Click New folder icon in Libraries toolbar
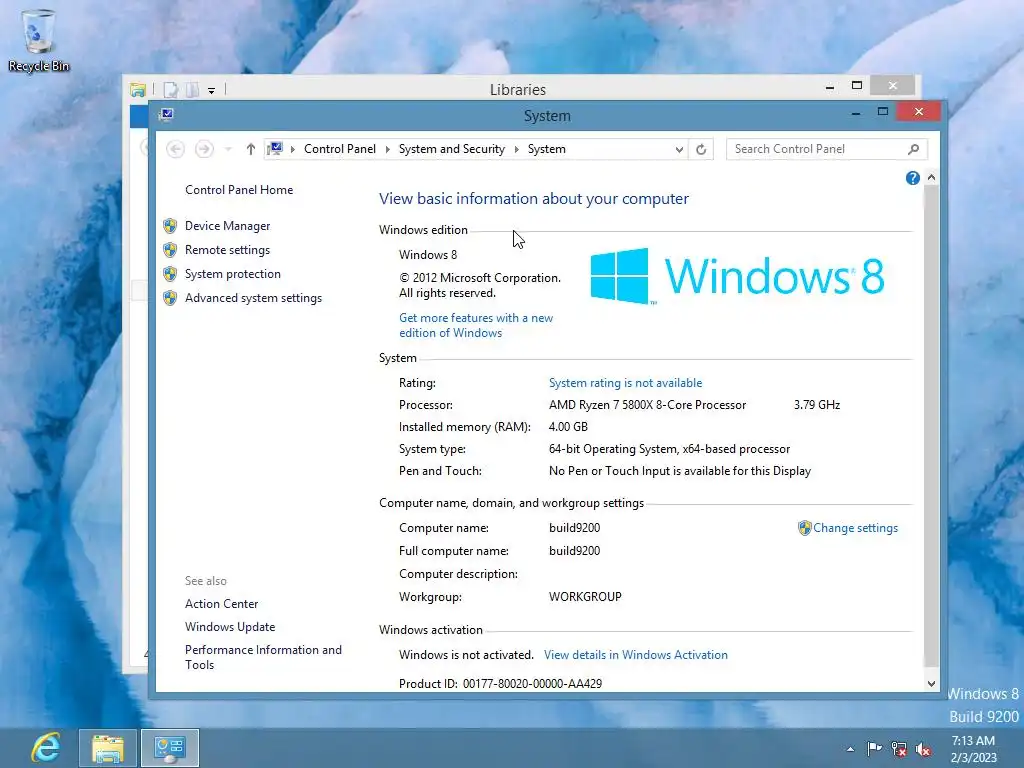 [193, 89]
